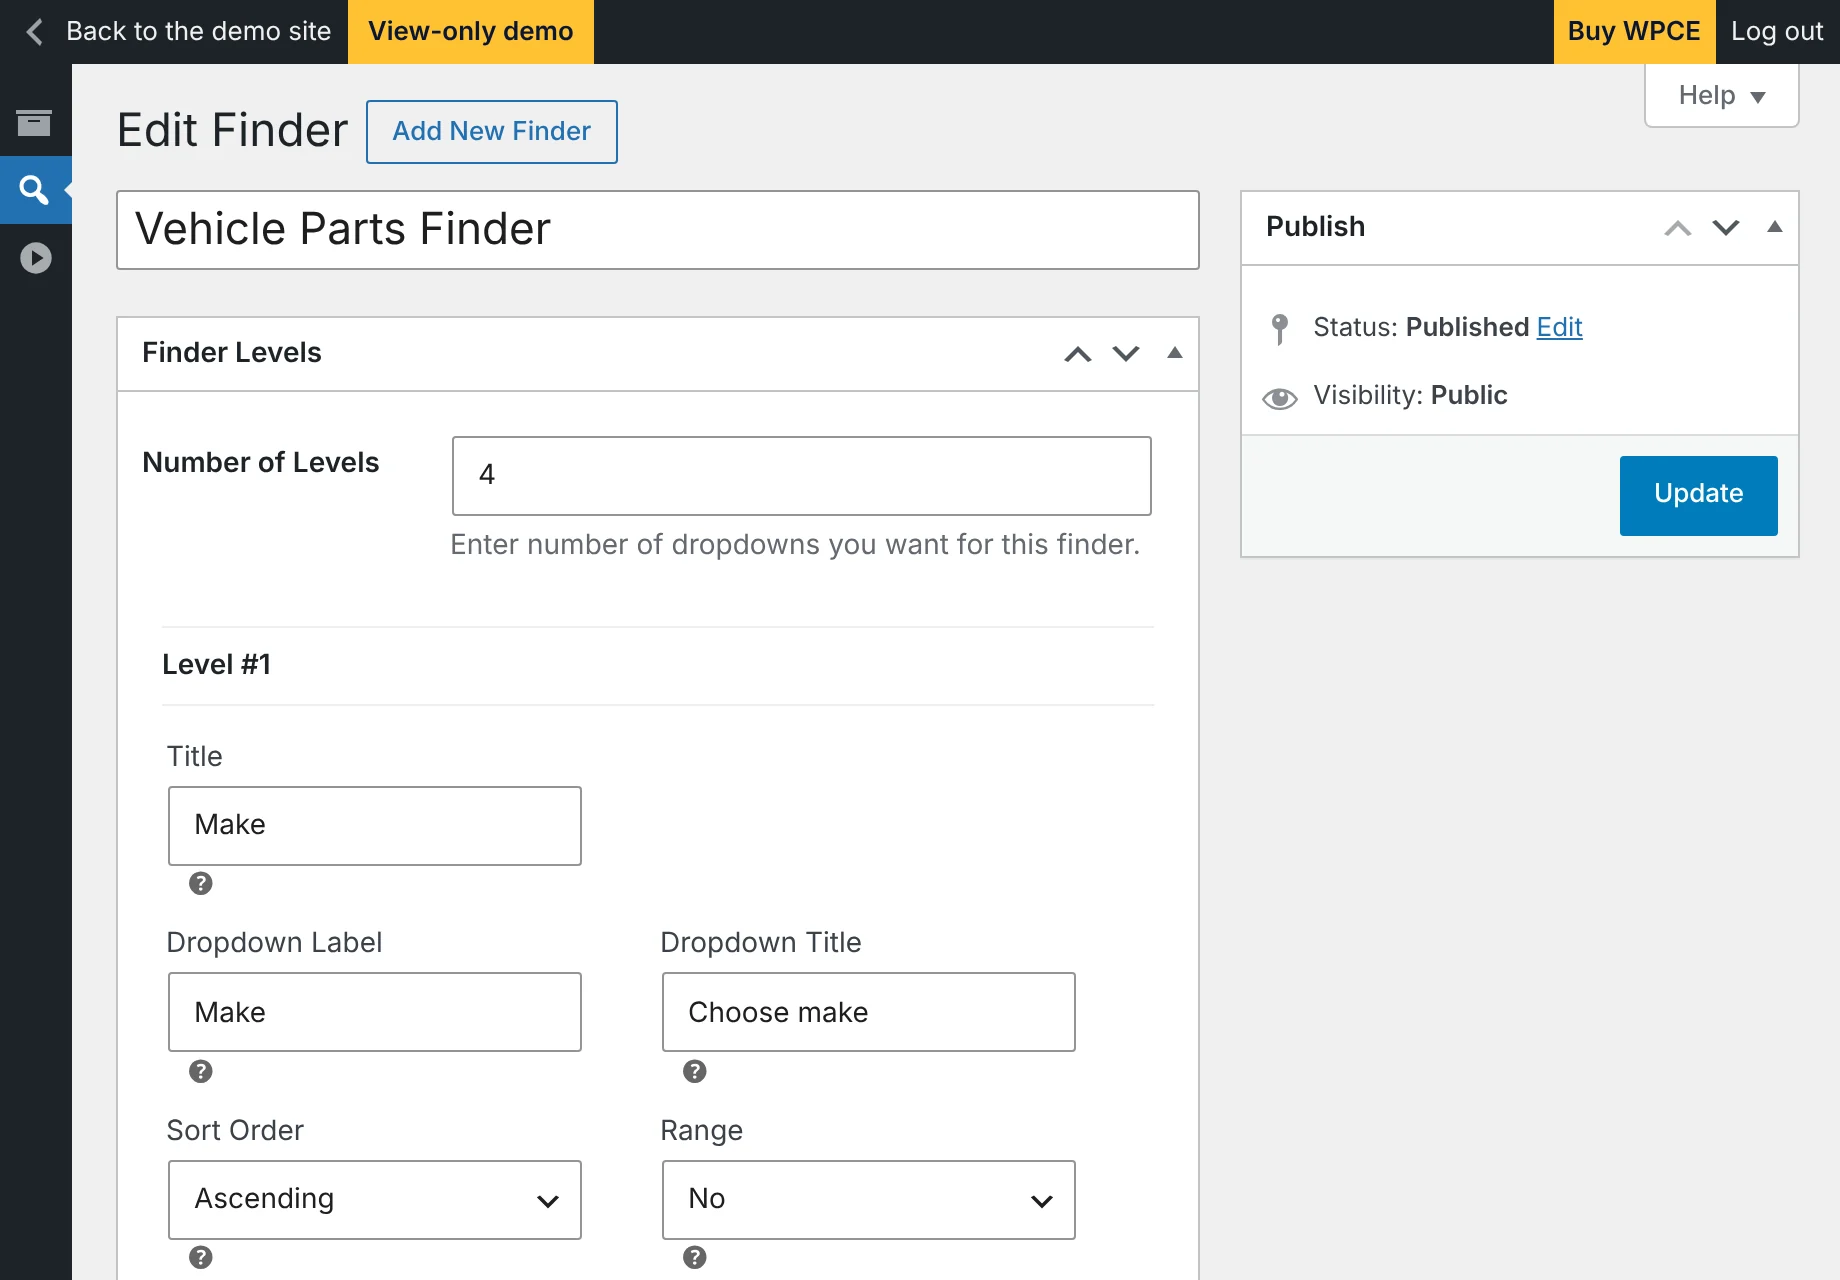Click the play circle icon in sidebar
This screenshot has height=1280, width=1840.
click(35, 258)
